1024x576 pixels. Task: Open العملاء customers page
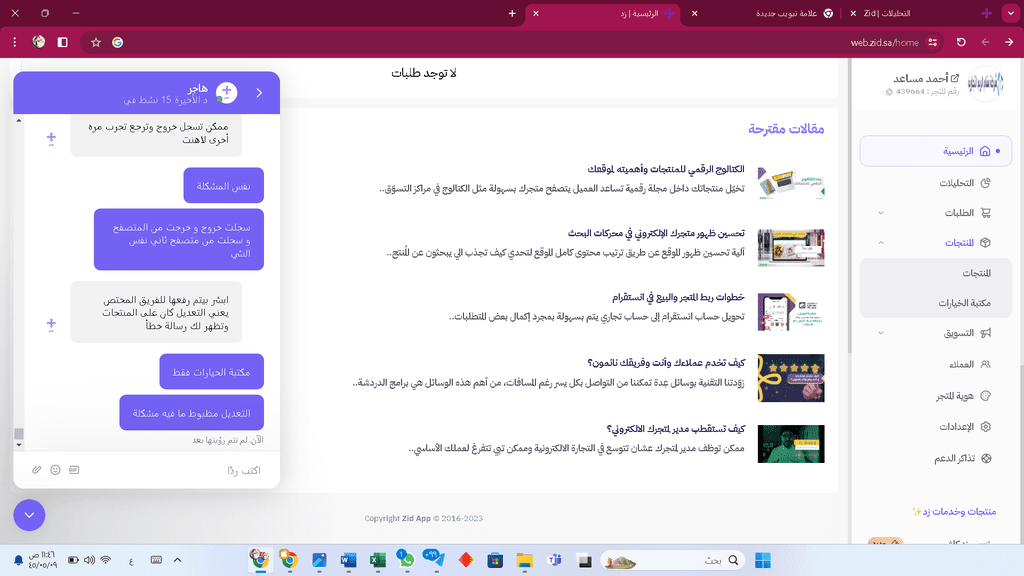point(961,364)
